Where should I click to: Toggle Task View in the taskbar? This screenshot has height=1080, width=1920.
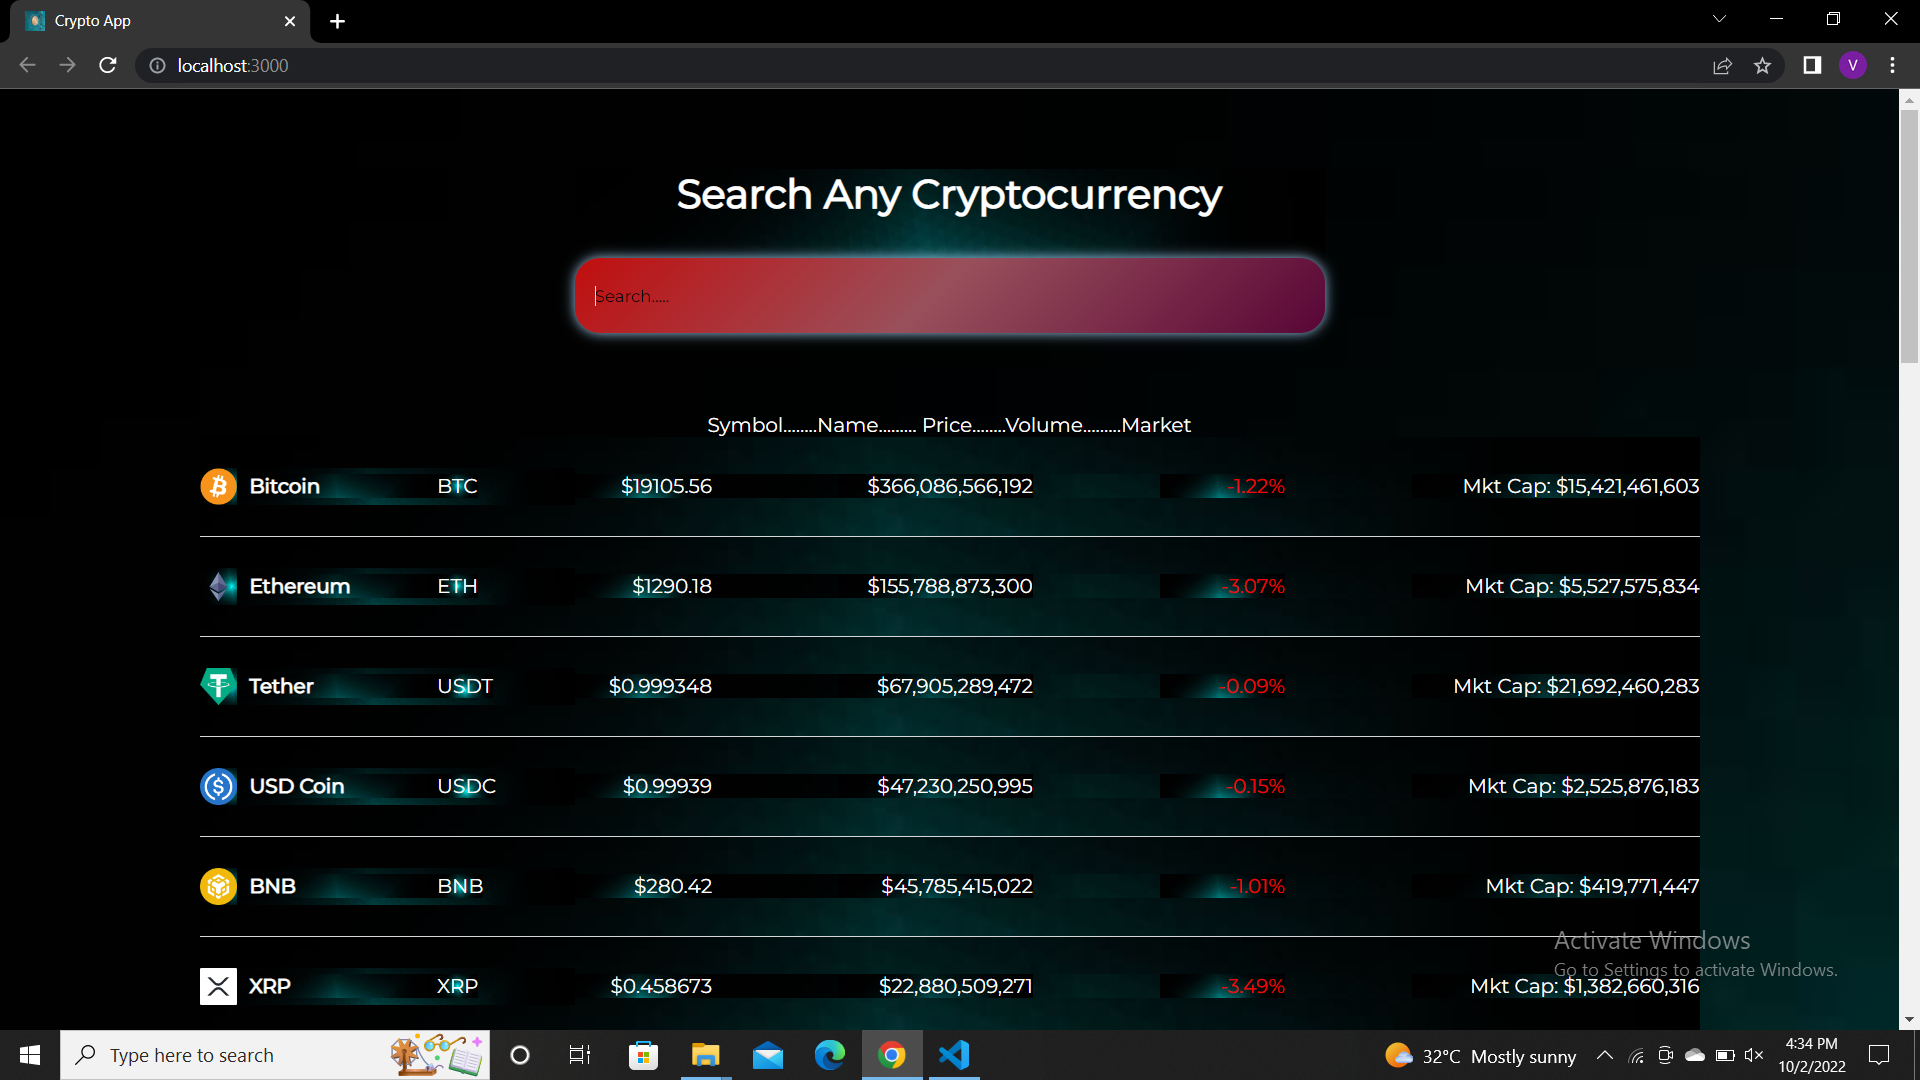tap(579, 1055)
